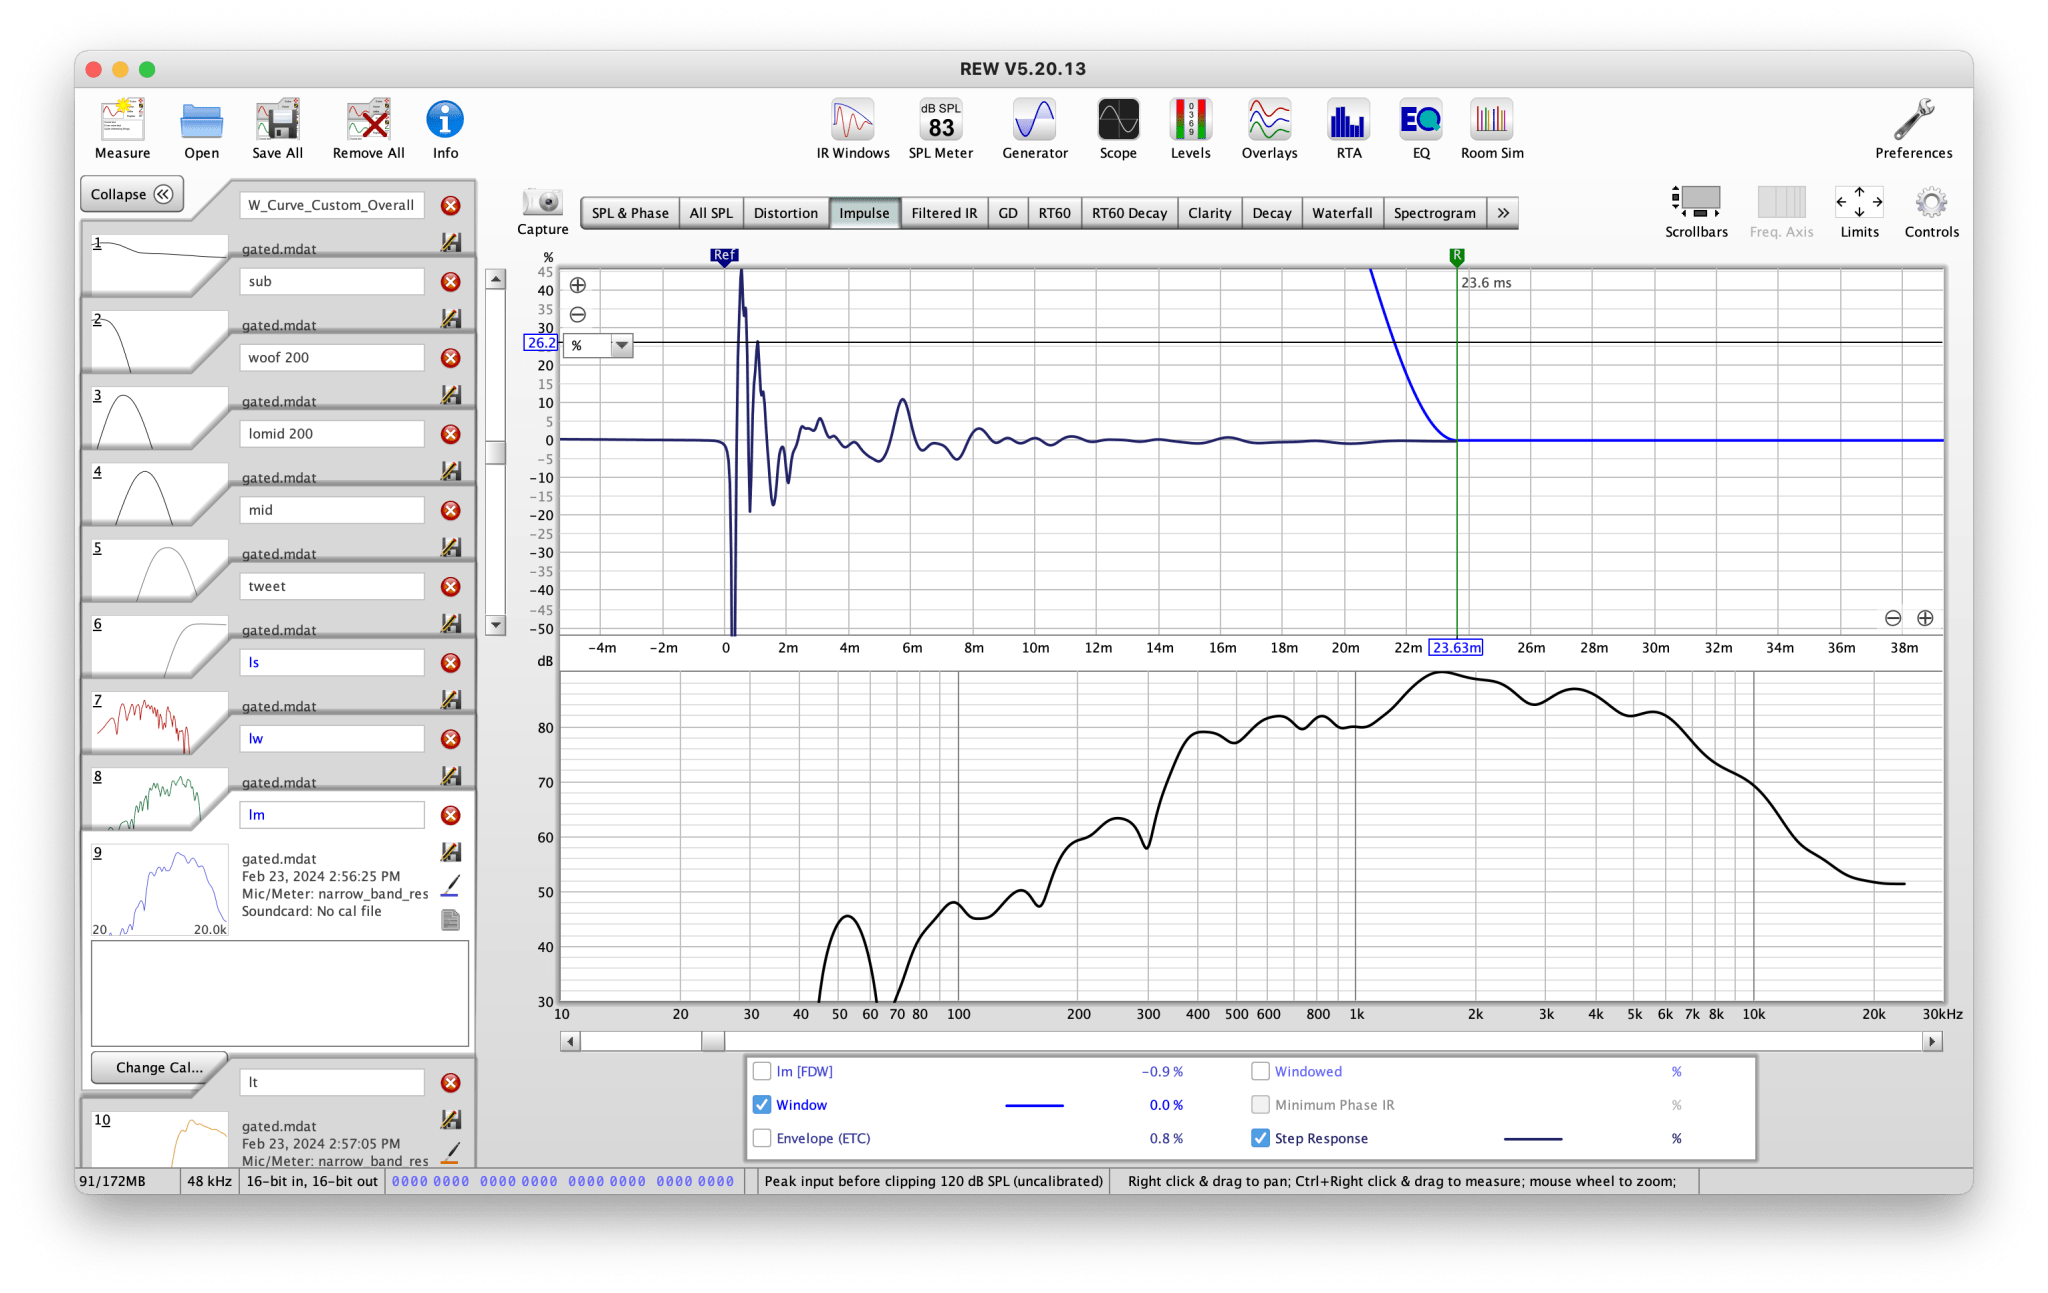Screen dimensions: 2048x1293
Task: Open the Measure tool
Action: [x=122, y=128]
